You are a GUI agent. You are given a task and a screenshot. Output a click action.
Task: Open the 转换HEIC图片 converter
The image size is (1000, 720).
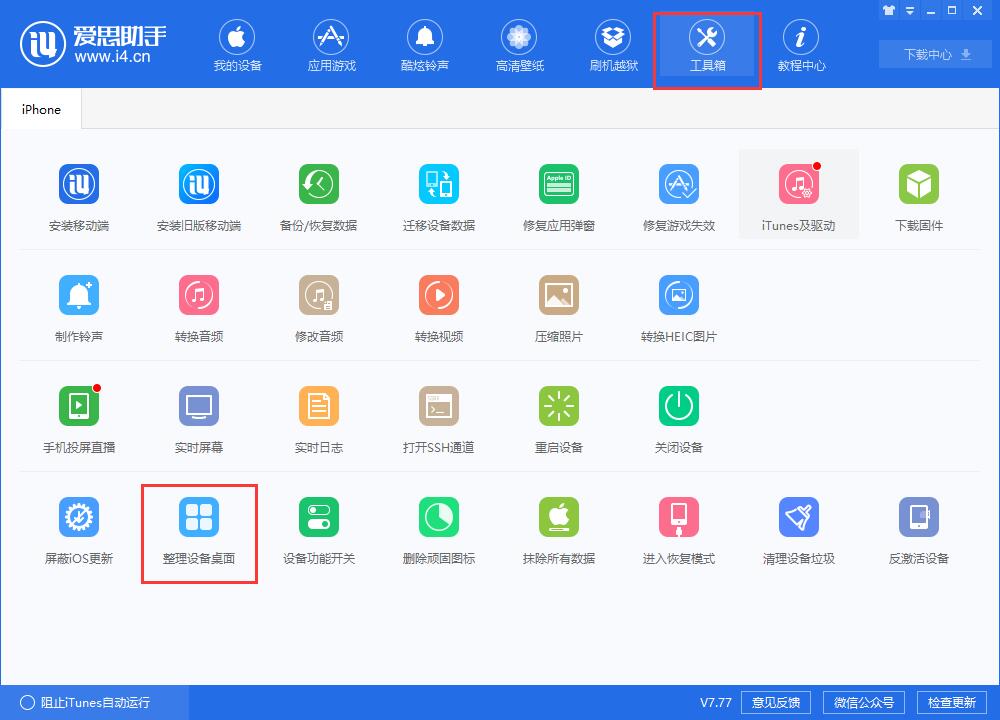click(x=679, y=305)
